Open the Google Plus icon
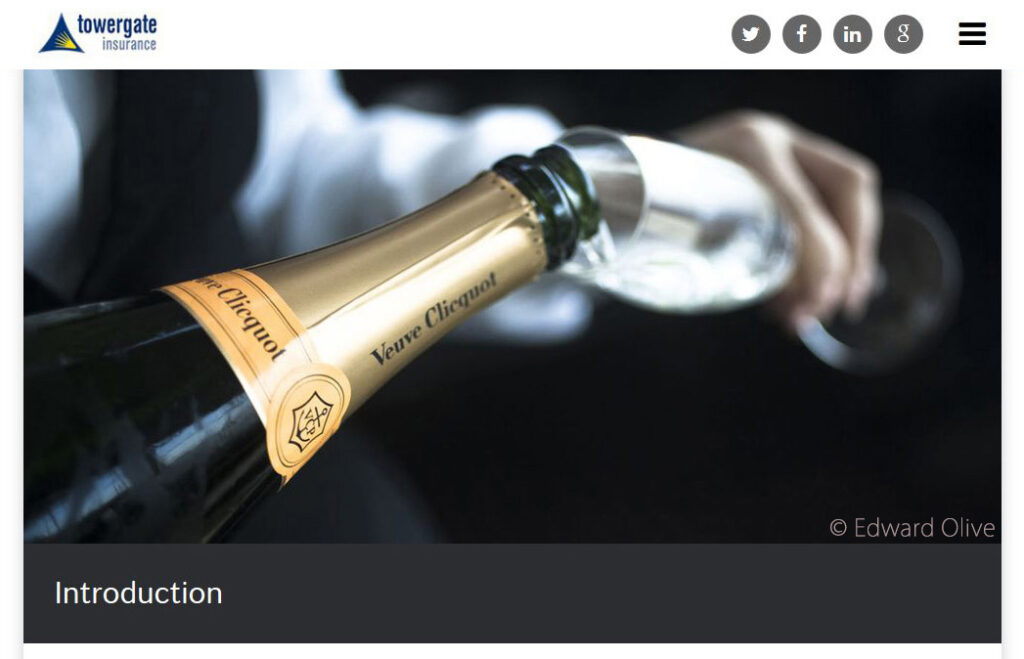 coord(903,34)
